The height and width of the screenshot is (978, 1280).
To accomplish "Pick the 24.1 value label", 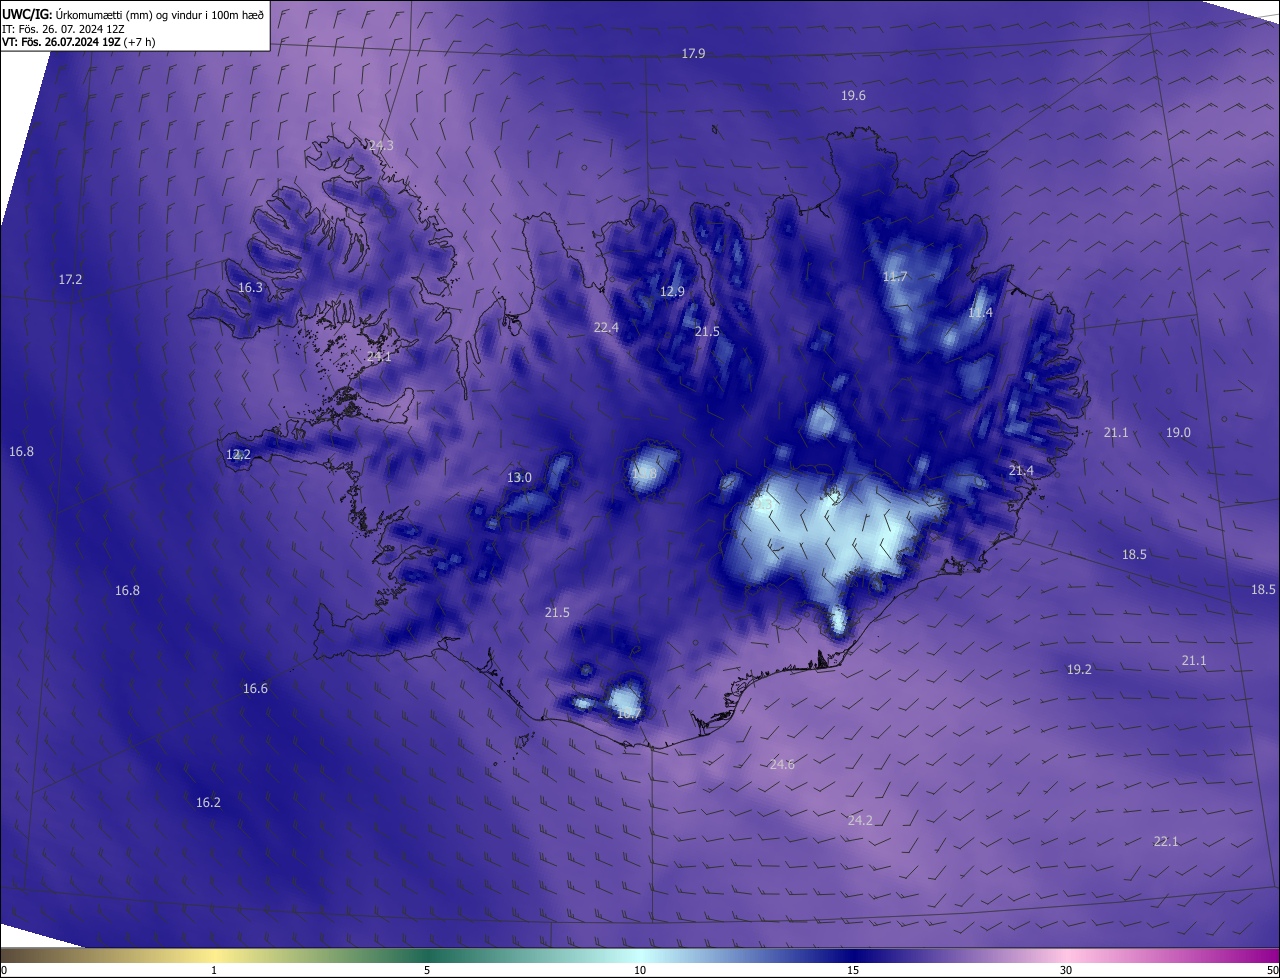I will pyautogui.click(x=379, y=356).
